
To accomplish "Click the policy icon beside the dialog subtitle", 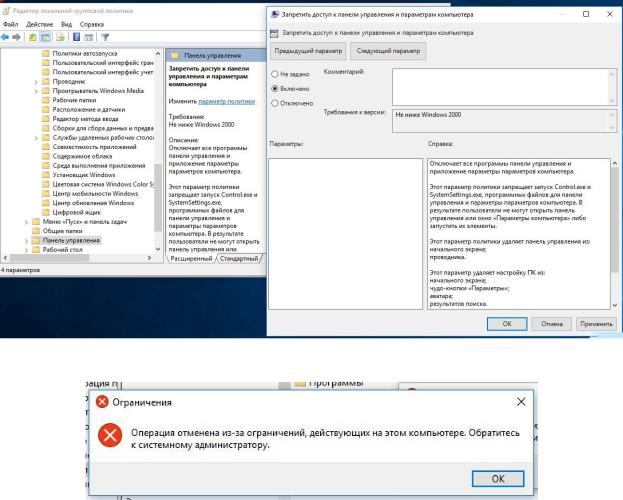I will point(274,33).
